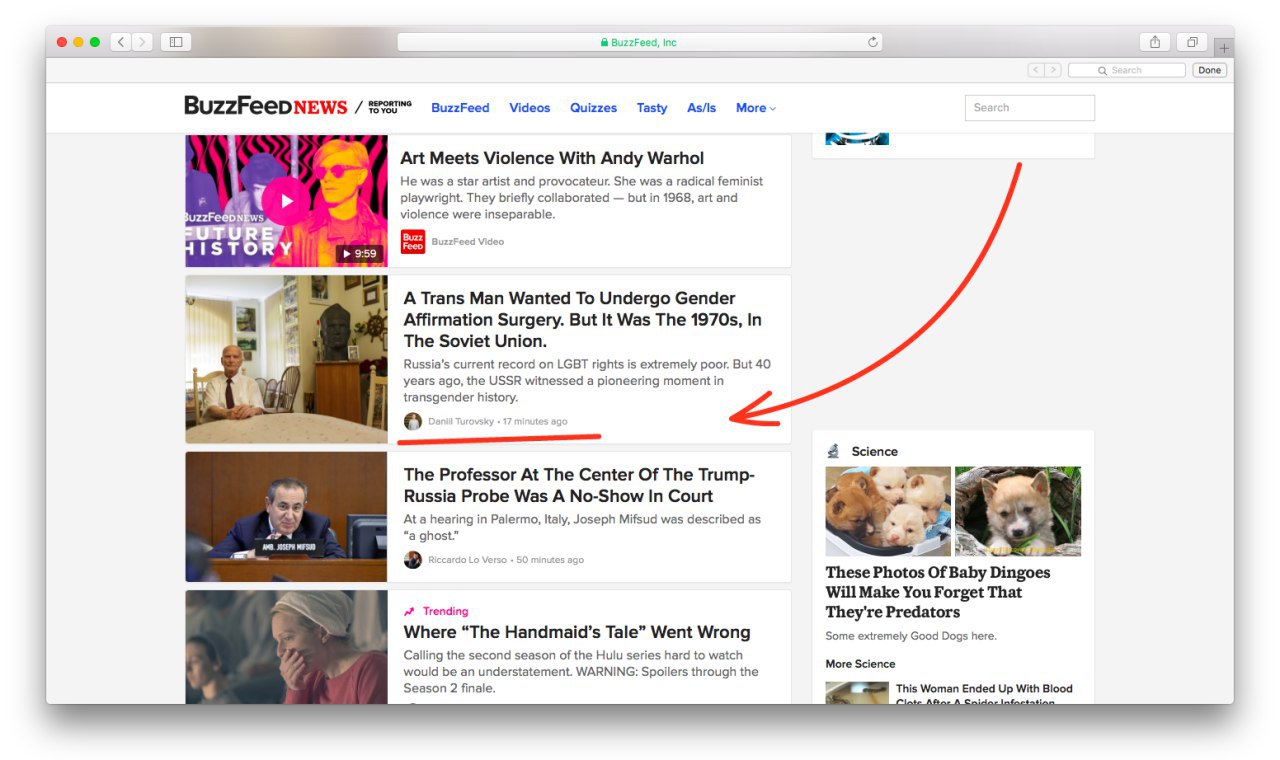
Task: Open the Videos nav link
Action: (x=529, y=108)
